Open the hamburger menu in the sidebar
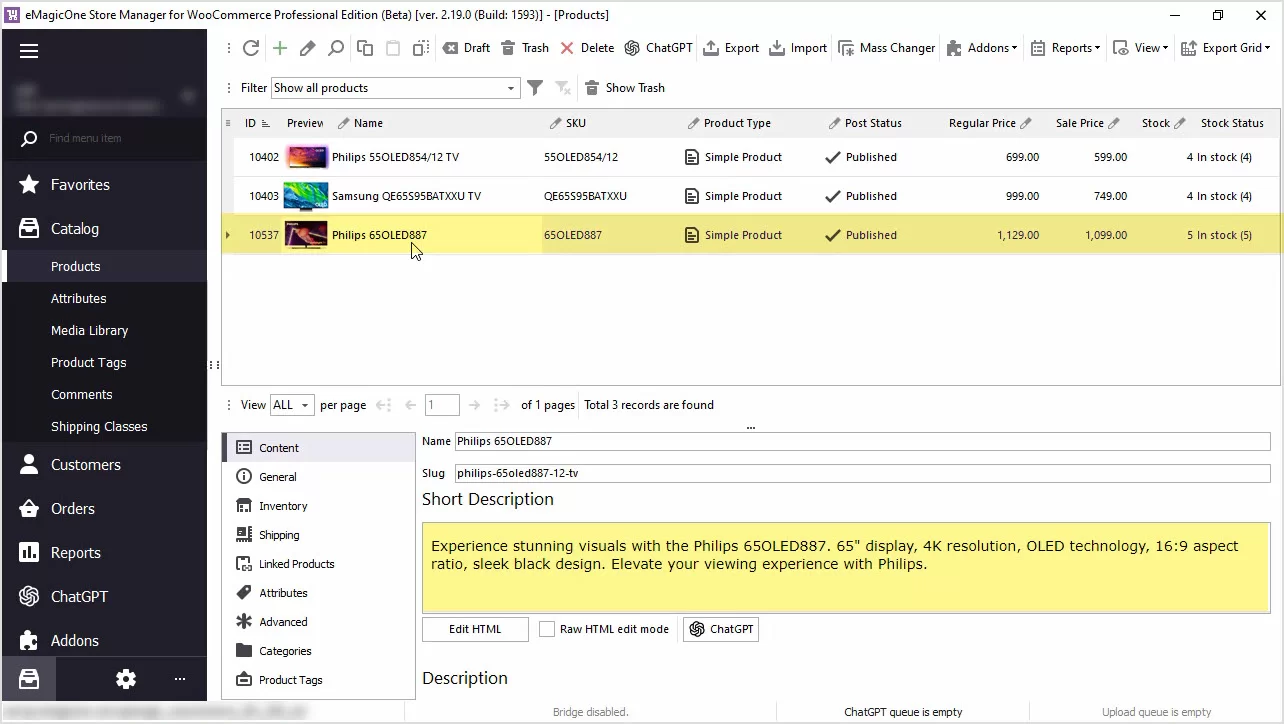1284x724 pixels. (29, 51)
